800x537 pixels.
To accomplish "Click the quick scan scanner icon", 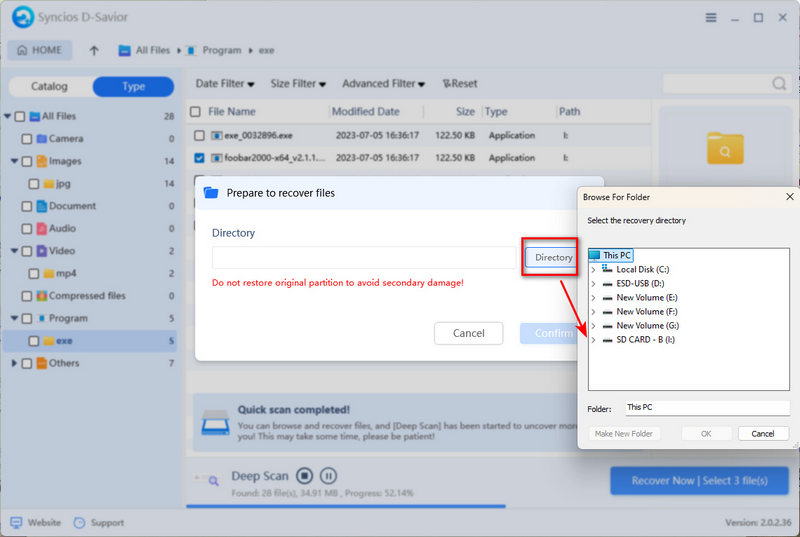I will point(215,422).
